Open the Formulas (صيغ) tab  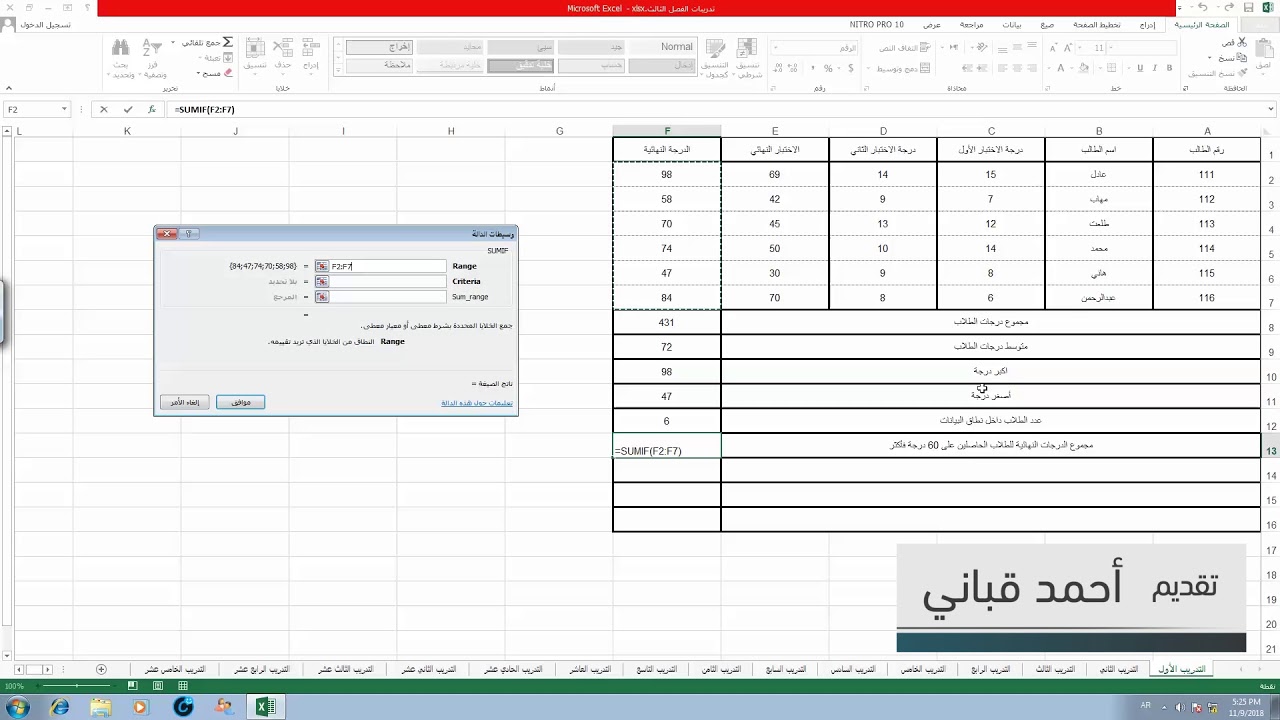coord(1047,24)
